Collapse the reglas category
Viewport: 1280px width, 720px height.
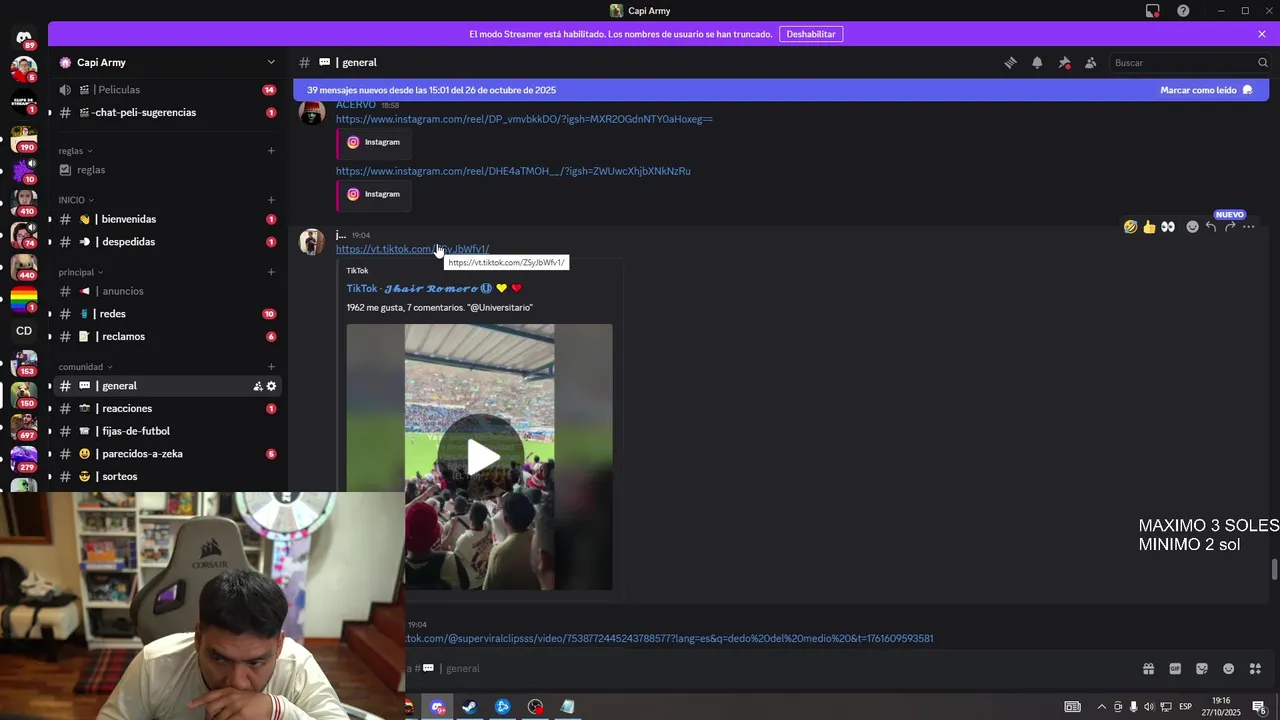click(76, 151)
